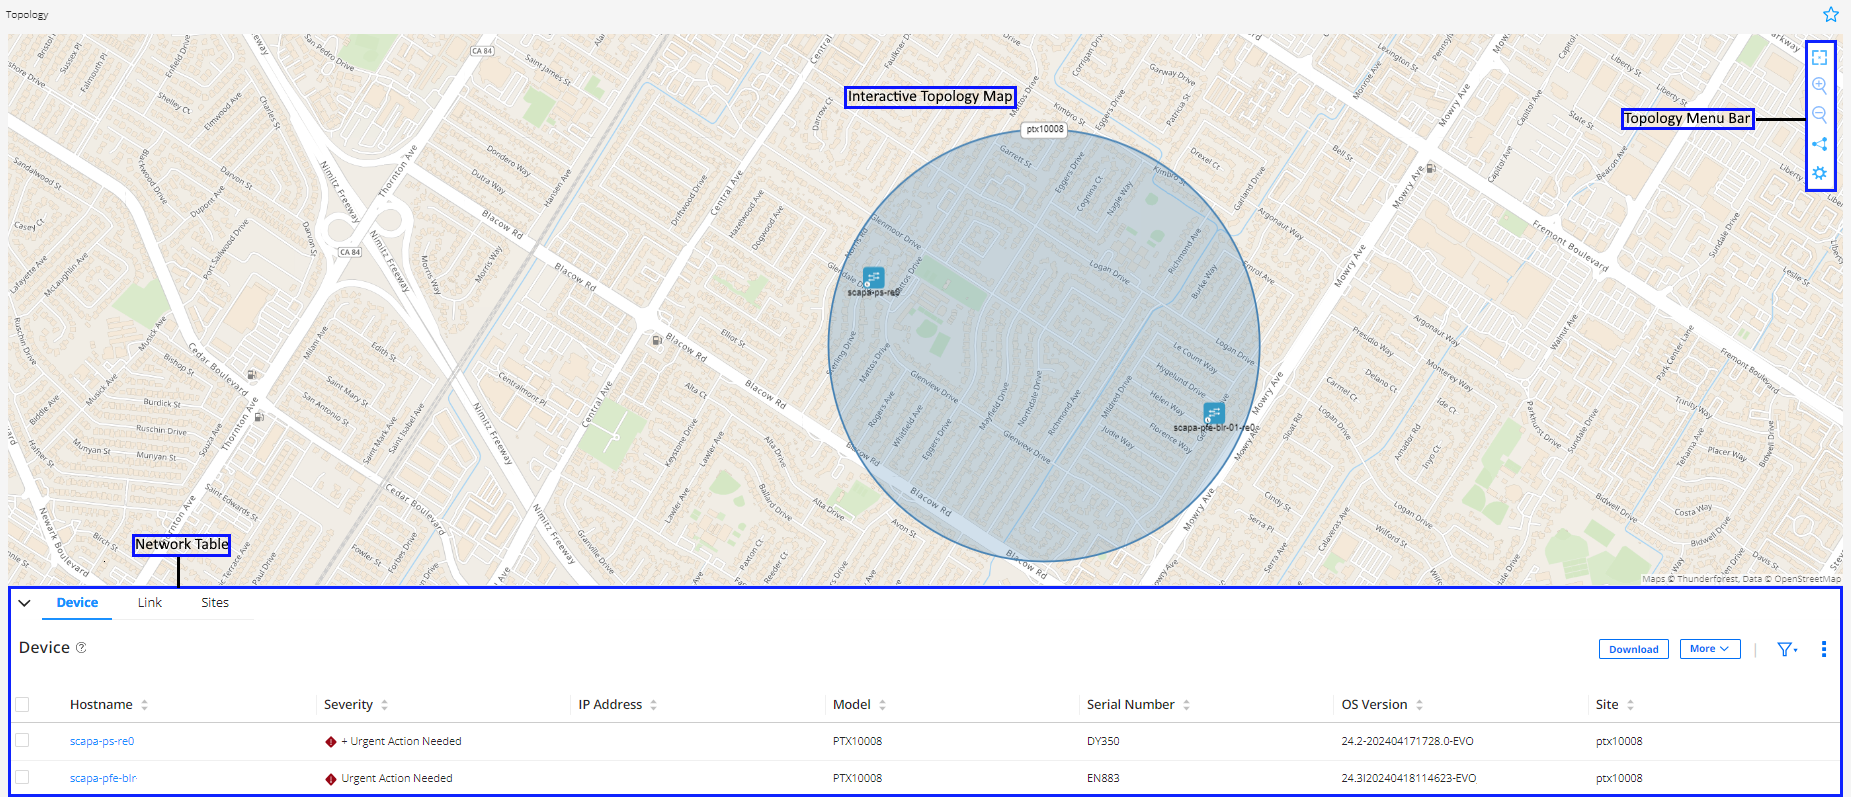Click the OS Version column header
Screen dimensions: 1851x797
[x=1374, y=705]
